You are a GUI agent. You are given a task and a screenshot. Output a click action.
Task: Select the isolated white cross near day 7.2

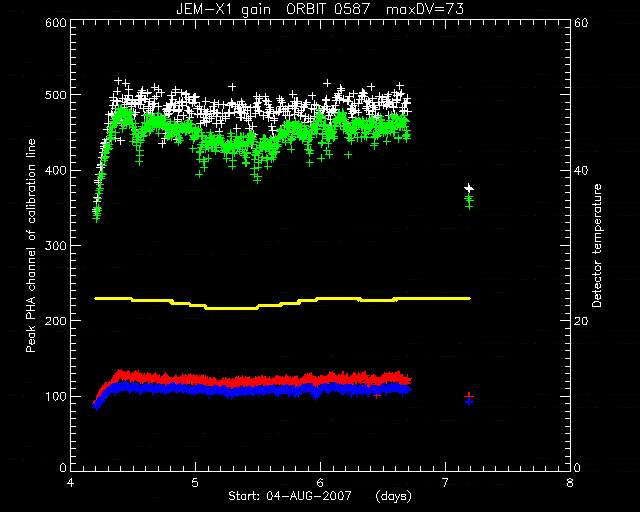coord(469,188)
